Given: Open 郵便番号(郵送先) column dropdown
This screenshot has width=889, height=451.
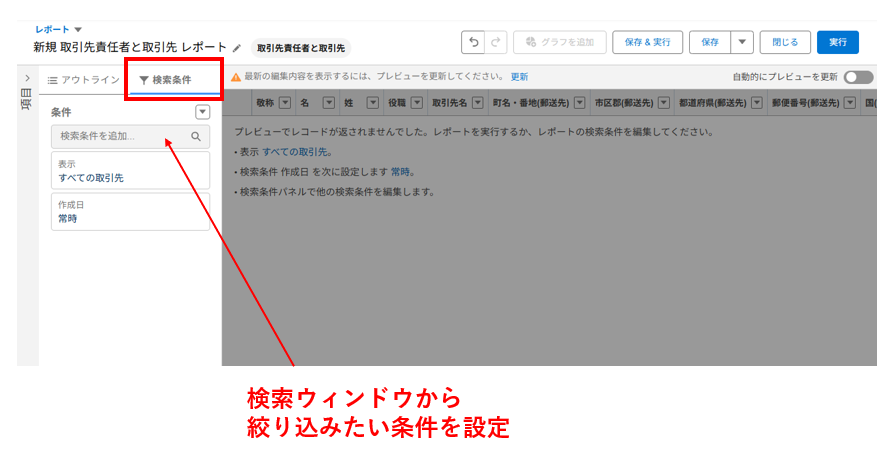Looking at the screenshot, I should [x=849, y=103].
